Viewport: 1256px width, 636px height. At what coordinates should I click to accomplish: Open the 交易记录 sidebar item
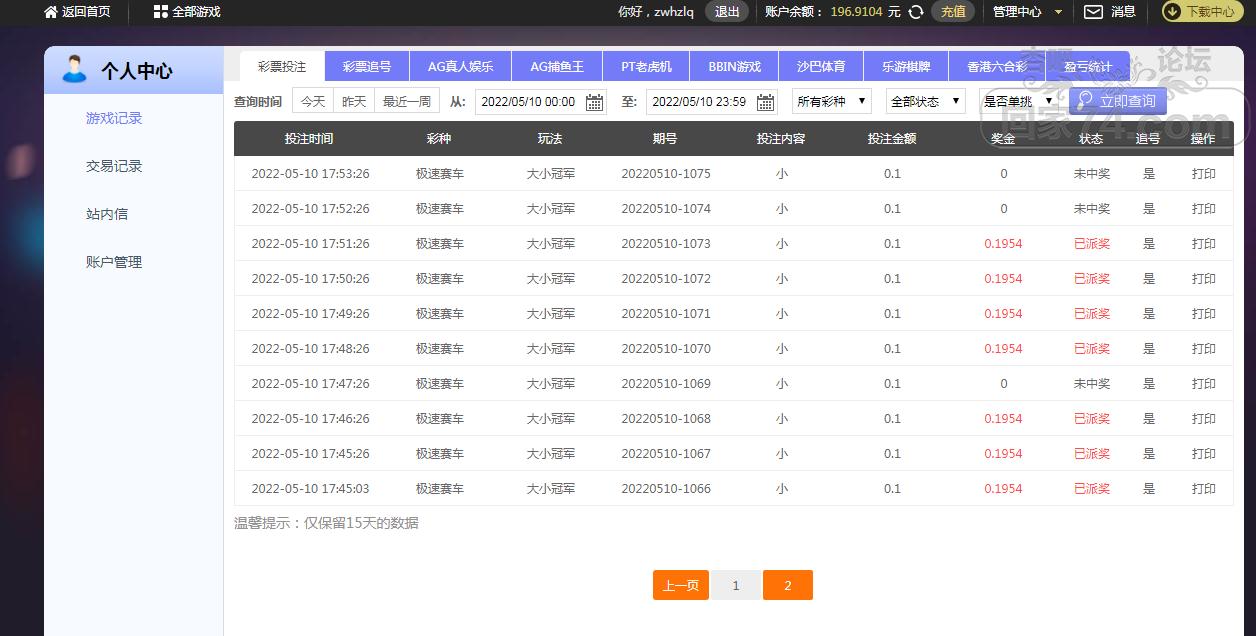114,166
